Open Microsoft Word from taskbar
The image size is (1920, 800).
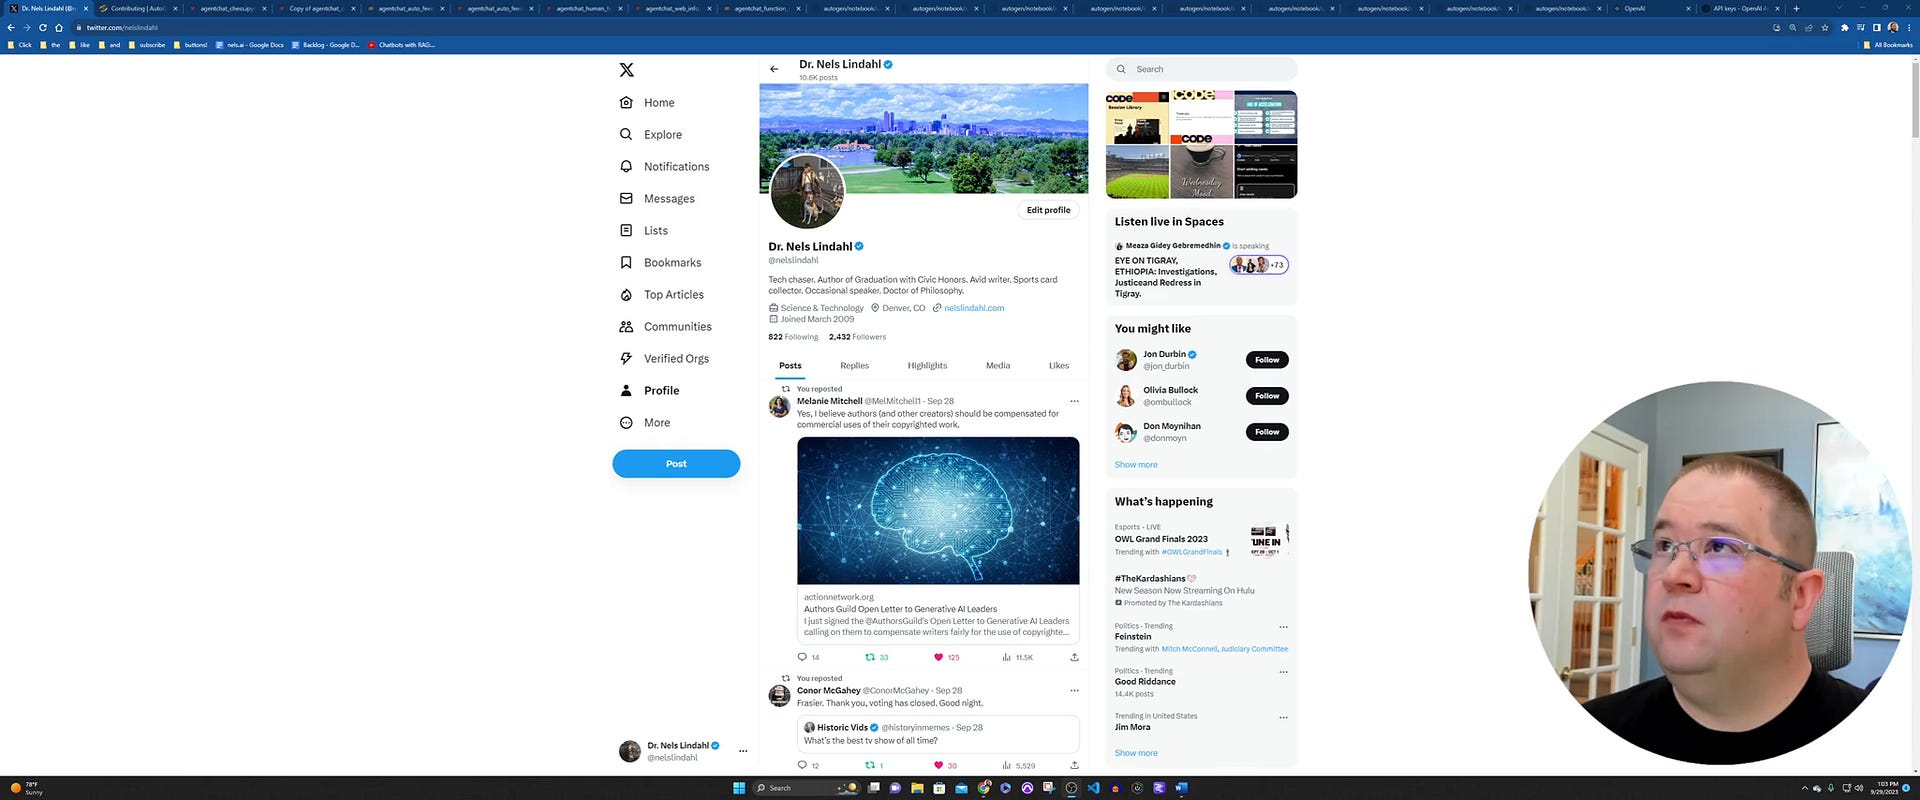click(1181, 788)
